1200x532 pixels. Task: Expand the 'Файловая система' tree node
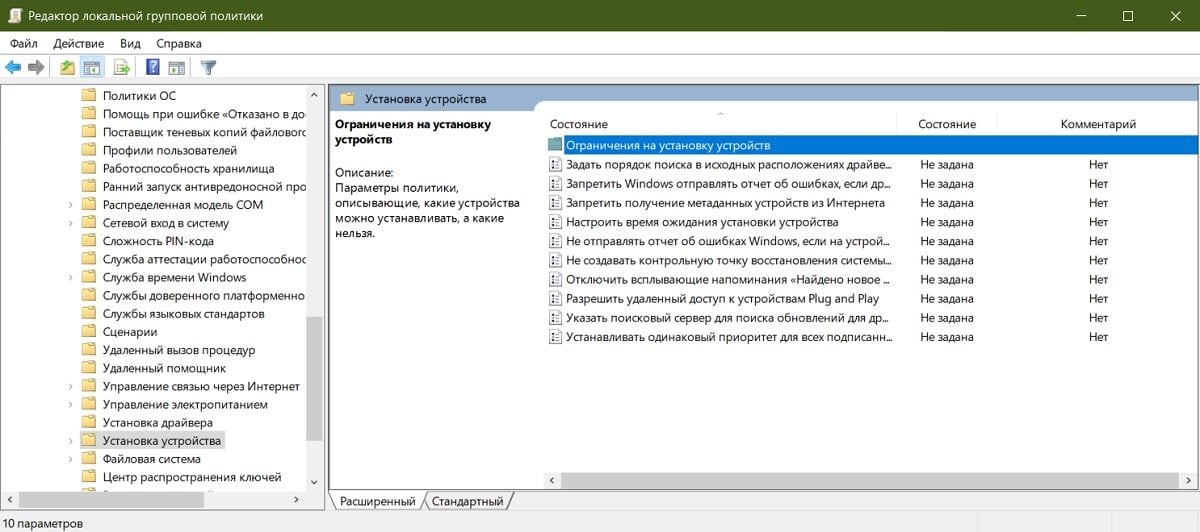70,459
